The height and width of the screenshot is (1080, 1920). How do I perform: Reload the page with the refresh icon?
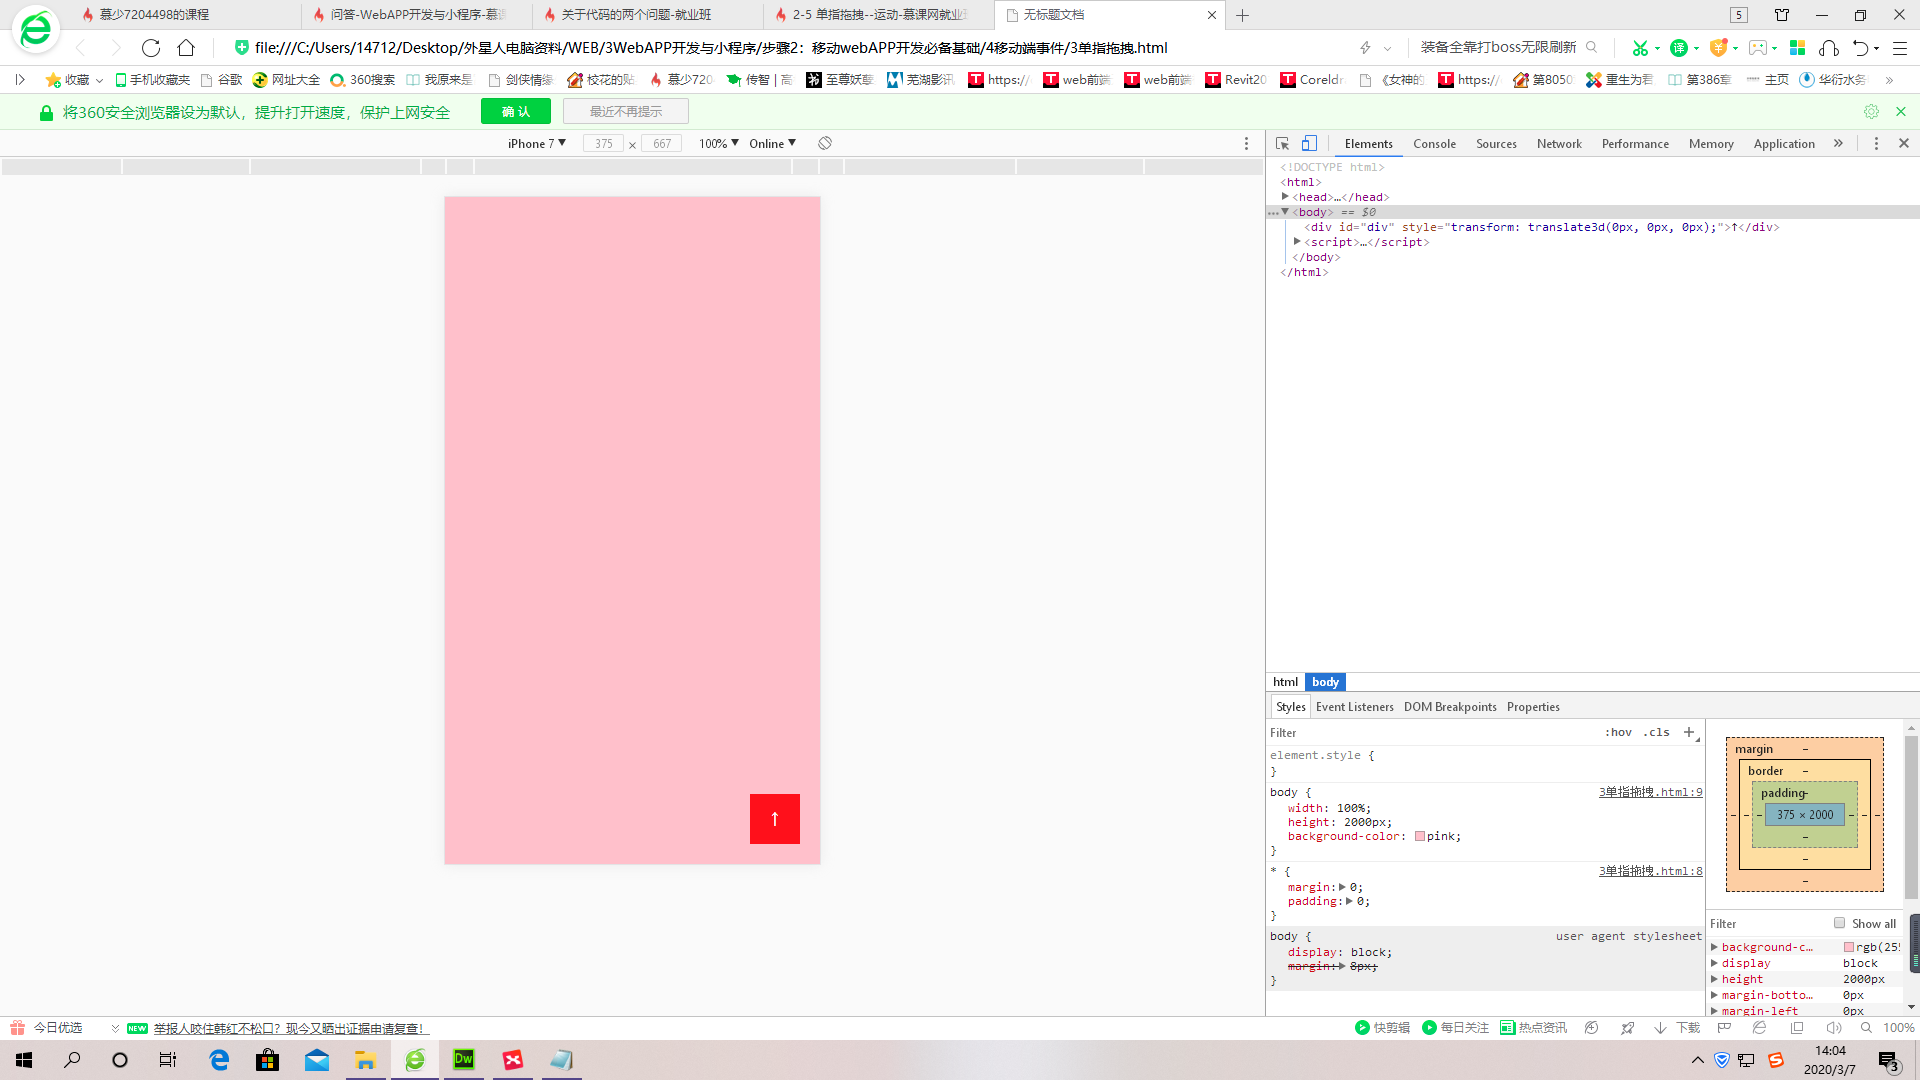[151, 48]
